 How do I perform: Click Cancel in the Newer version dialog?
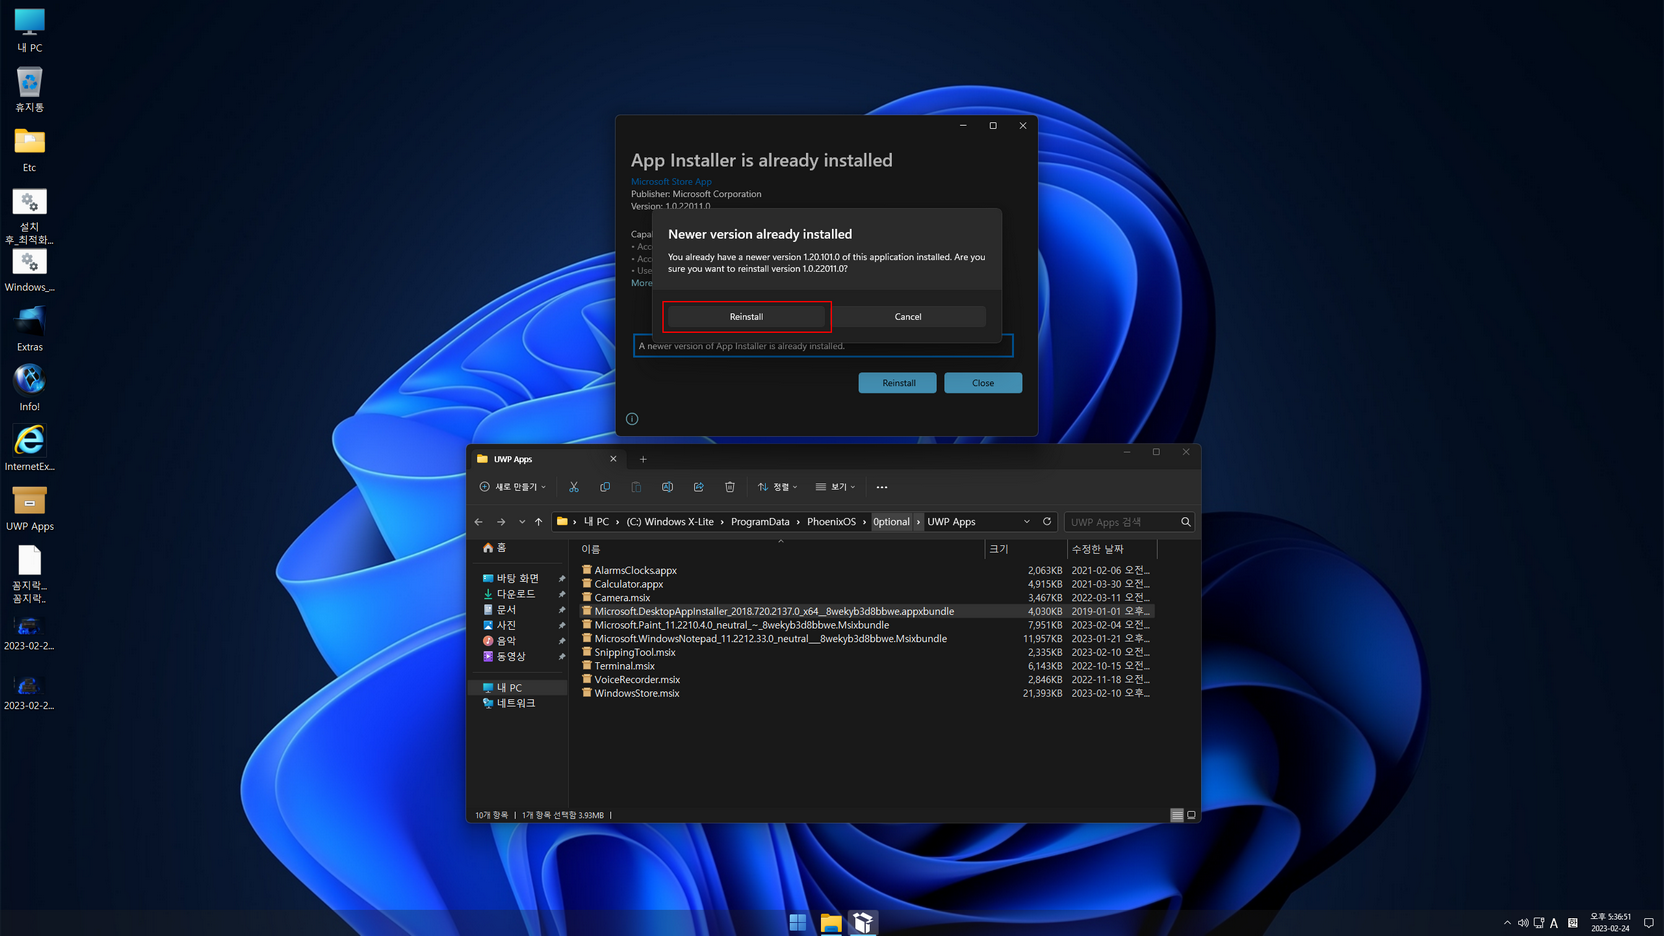coord(908,317)
